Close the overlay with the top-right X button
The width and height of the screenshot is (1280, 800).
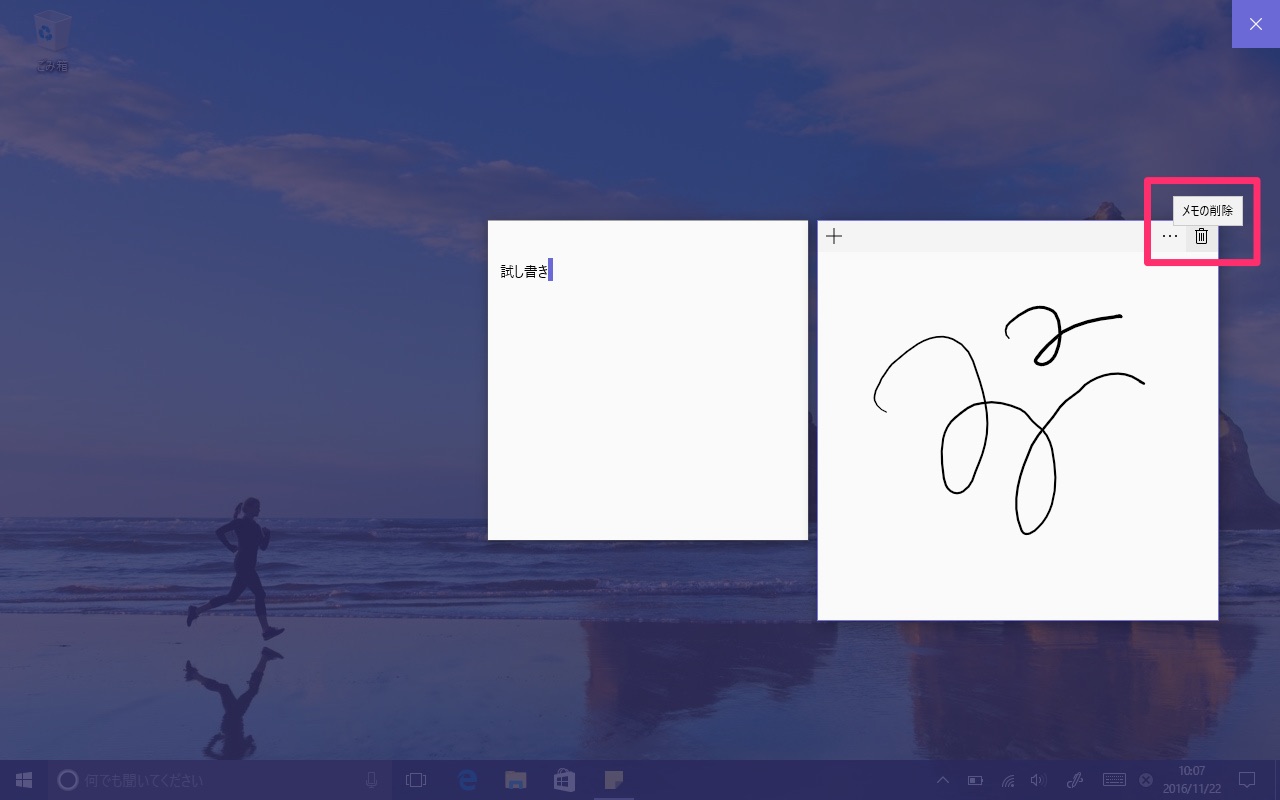[x=1256, y=24]
